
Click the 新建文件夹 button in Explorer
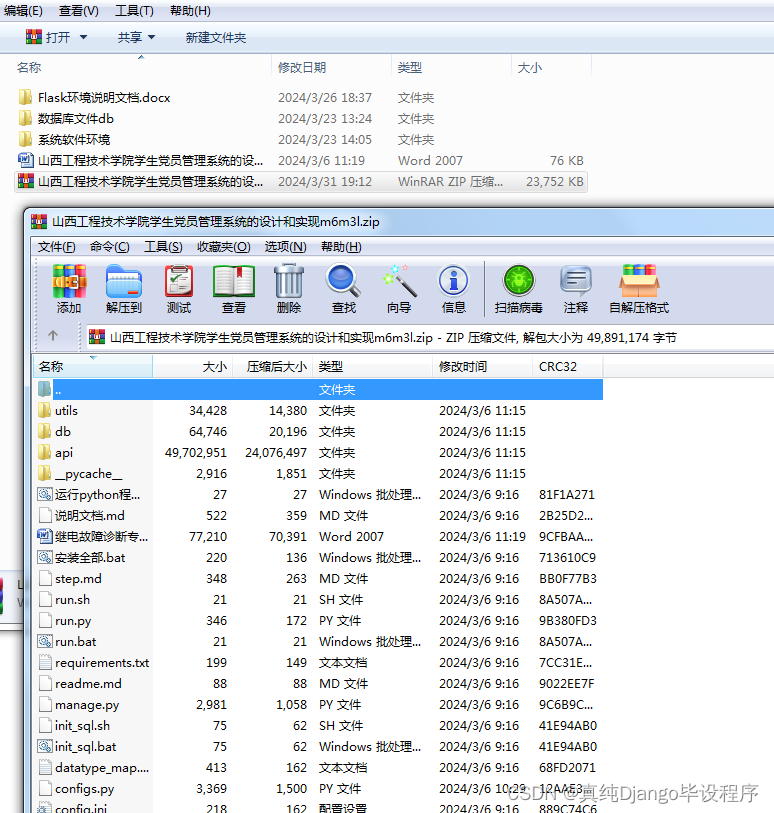[x=216, y=37]
